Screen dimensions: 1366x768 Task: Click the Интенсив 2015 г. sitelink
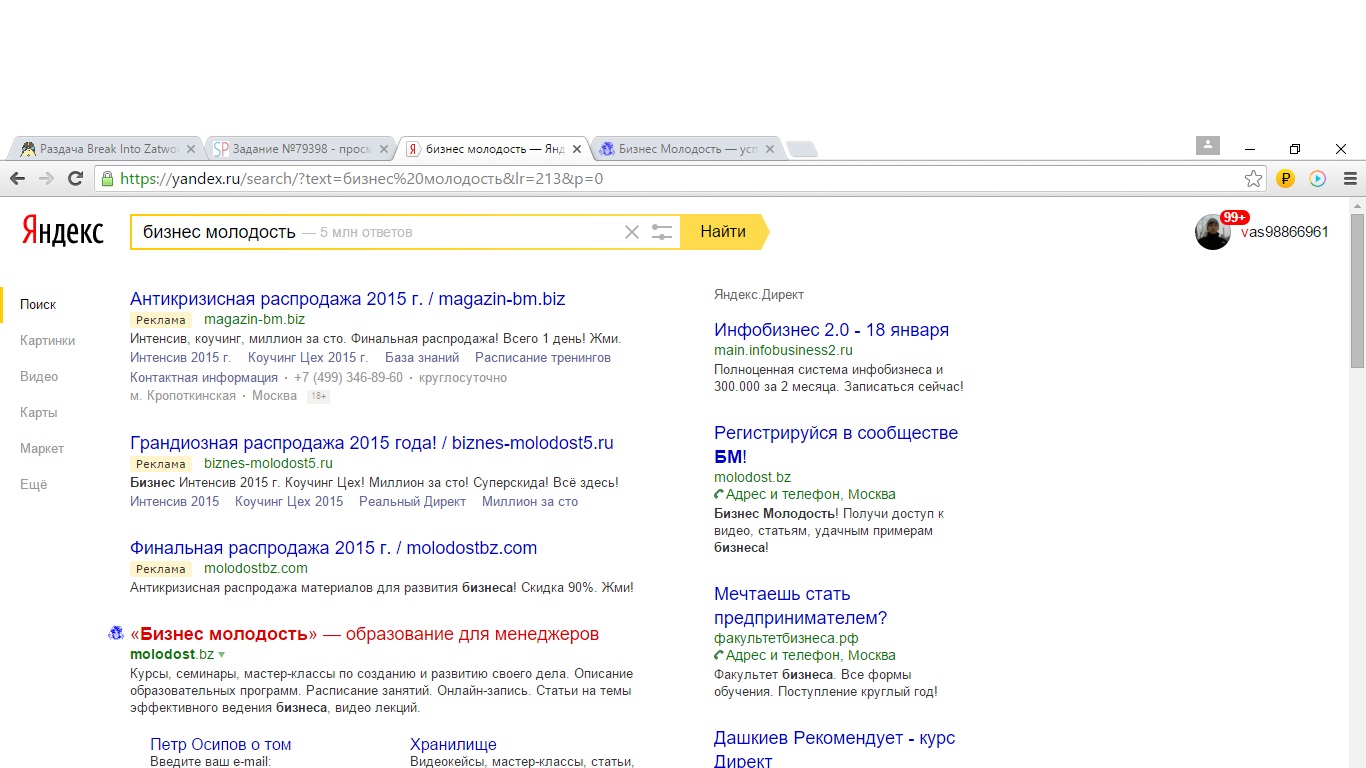181,358
